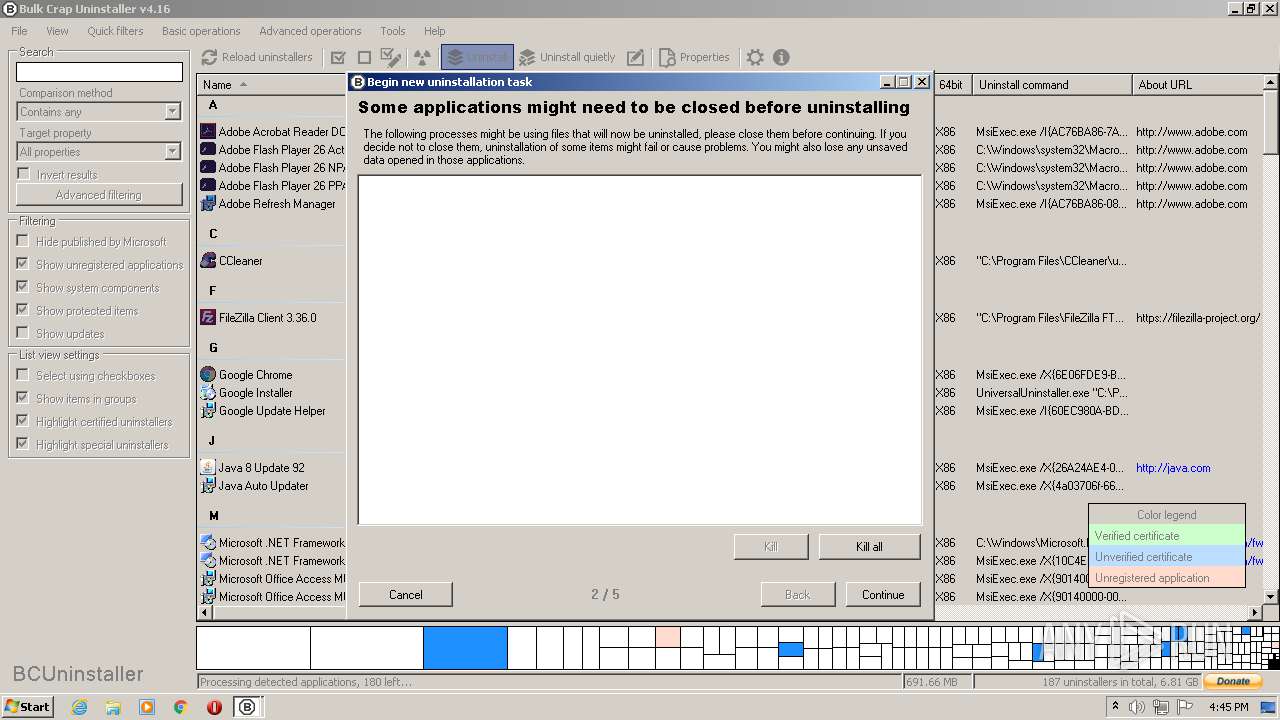
Task: Toggle the Show updates checkbox
Action: [22, 333]
